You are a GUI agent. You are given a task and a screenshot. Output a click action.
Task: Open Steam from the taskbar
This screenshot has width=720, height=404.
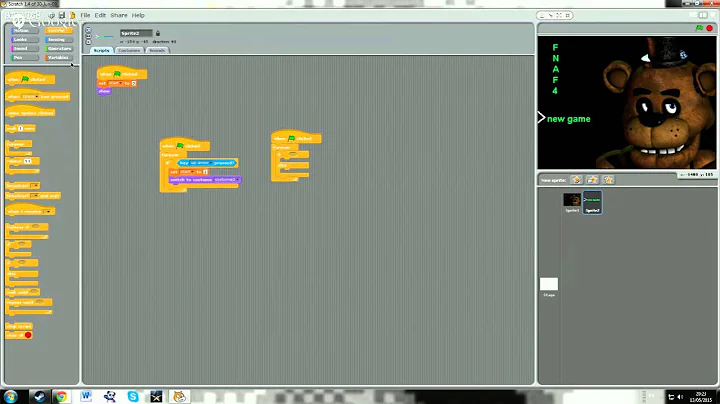pos(39,396)
